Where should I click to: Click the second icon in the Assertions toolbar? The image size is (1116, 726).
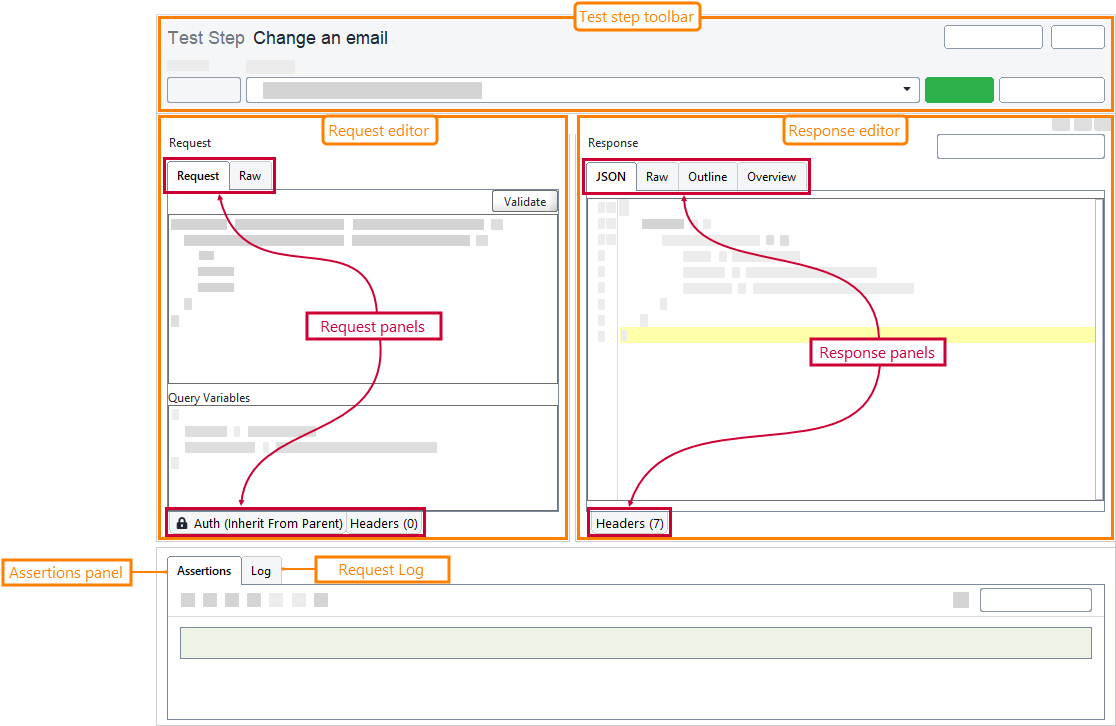[x=208, y=600]
